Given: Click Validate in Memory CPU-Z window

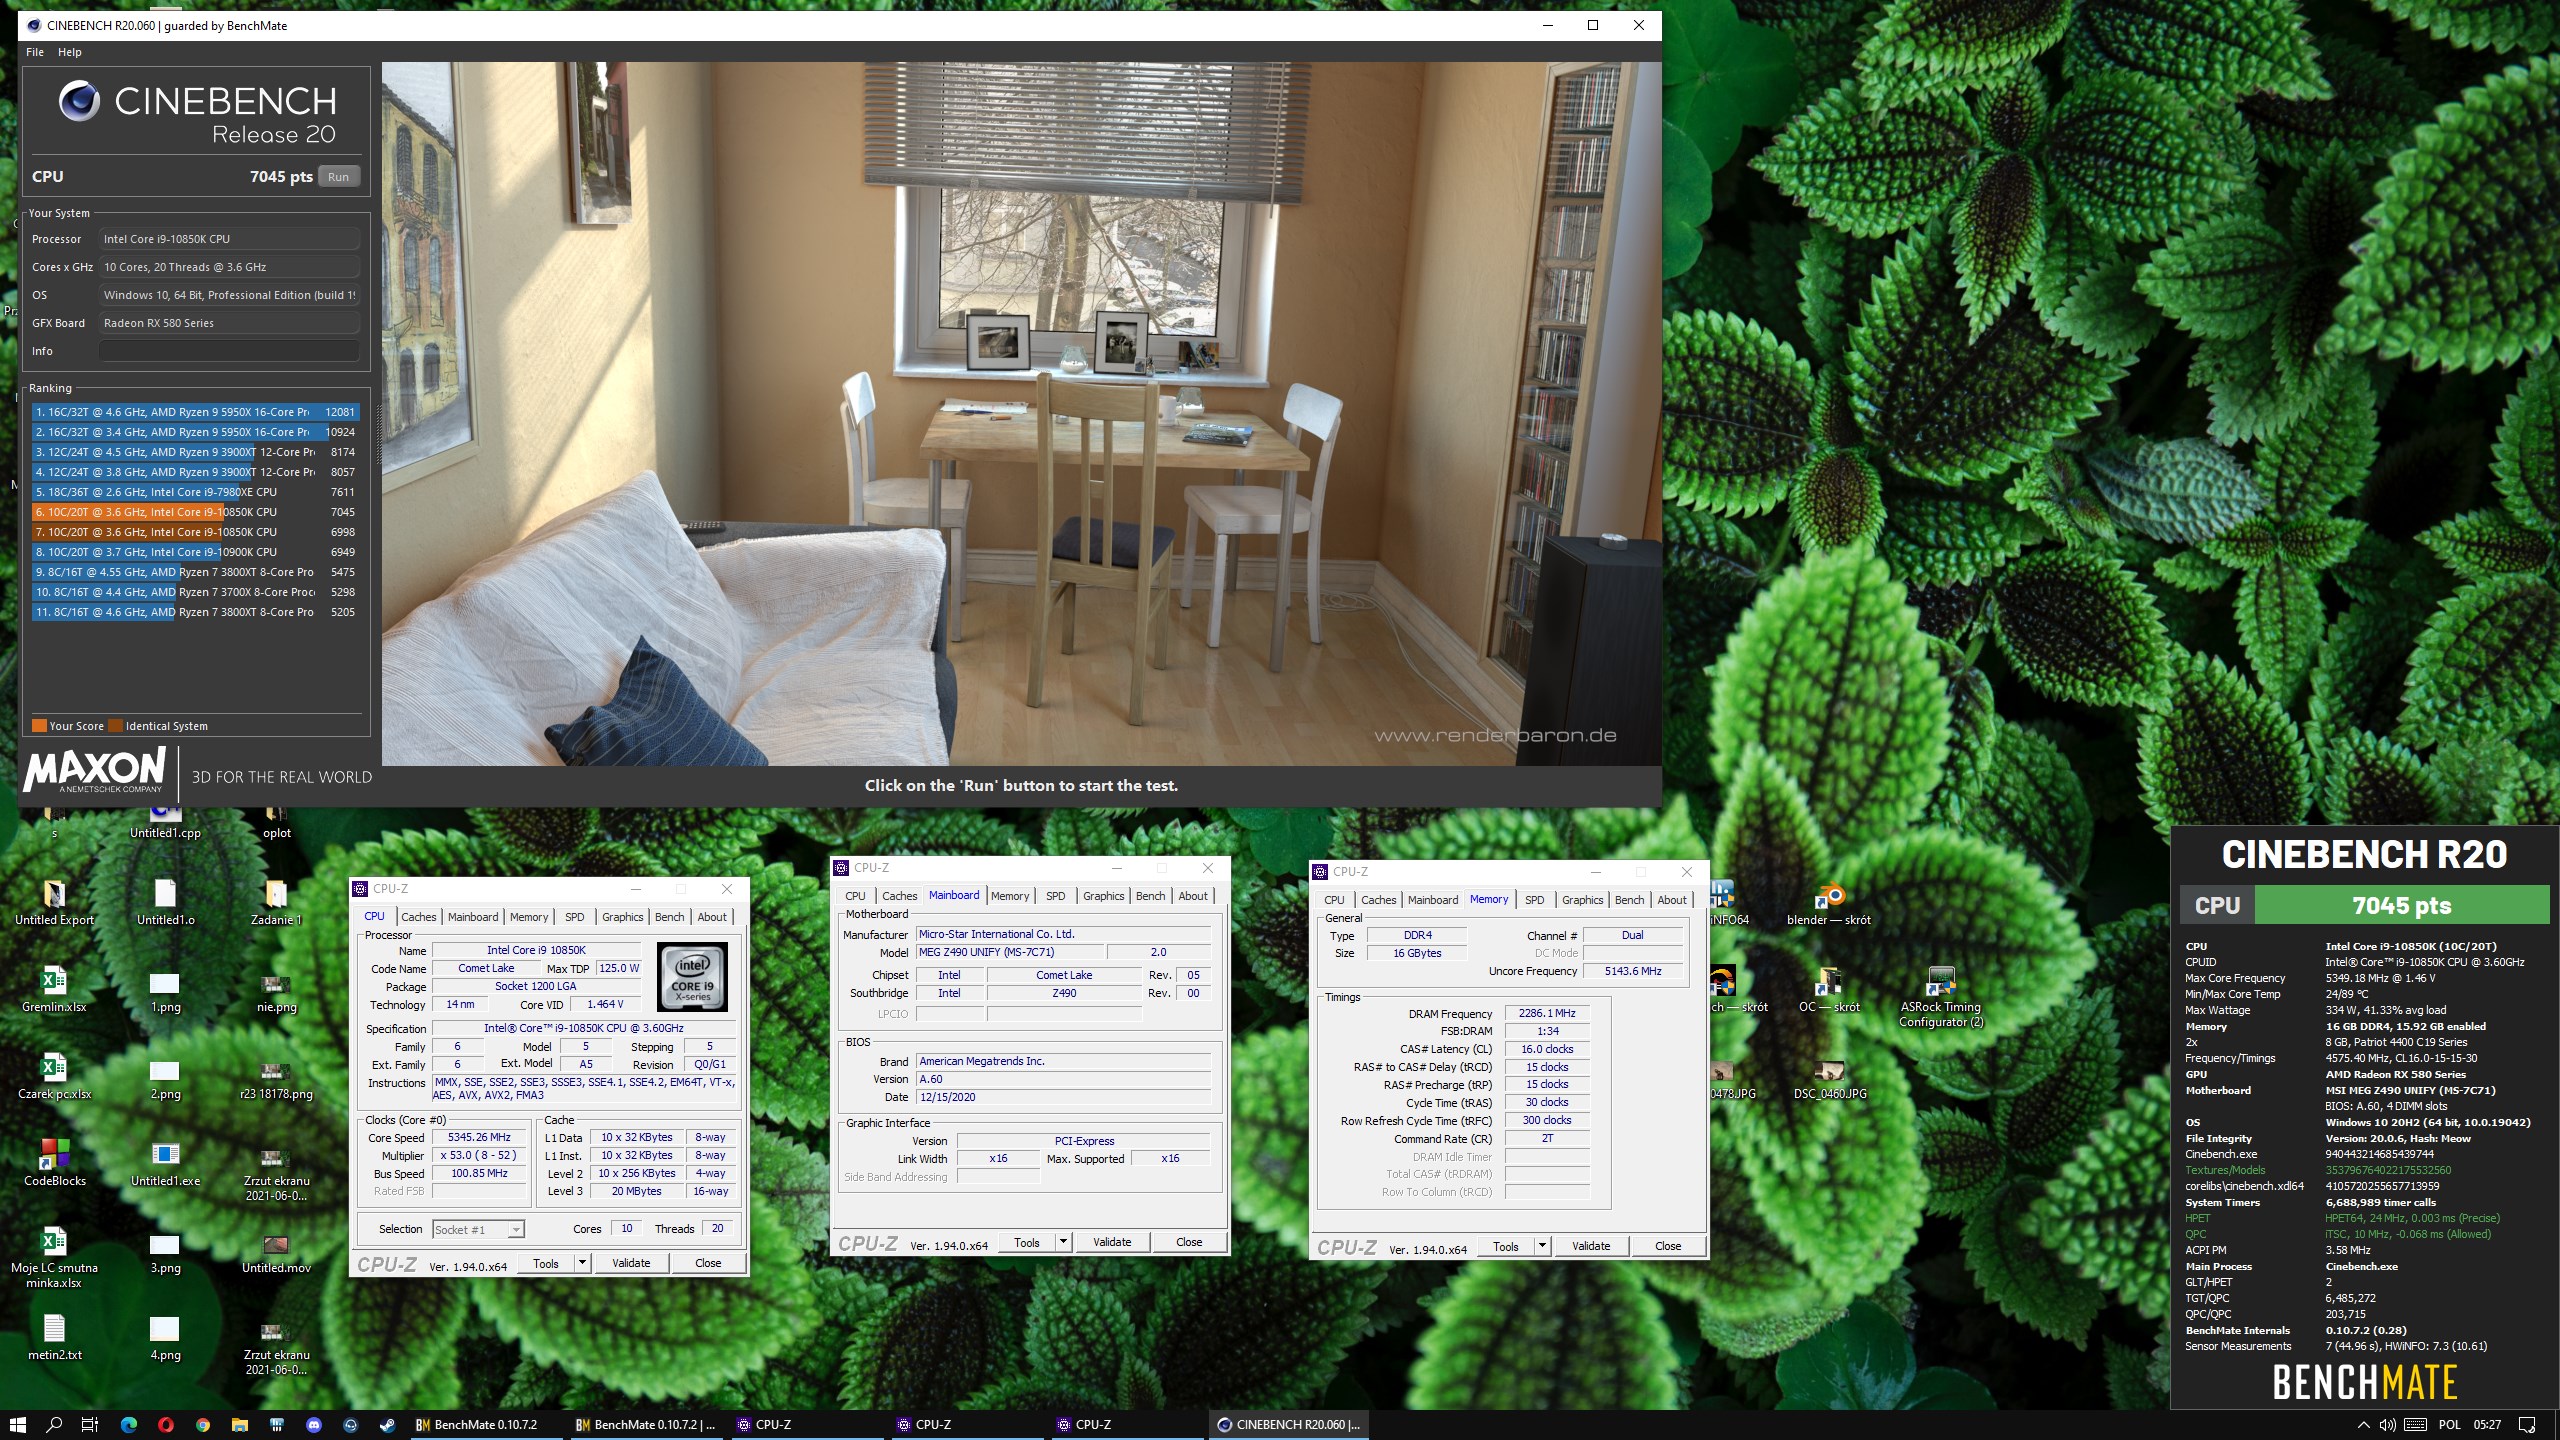Looking at the screenshot, I should click(1591, 1246).
